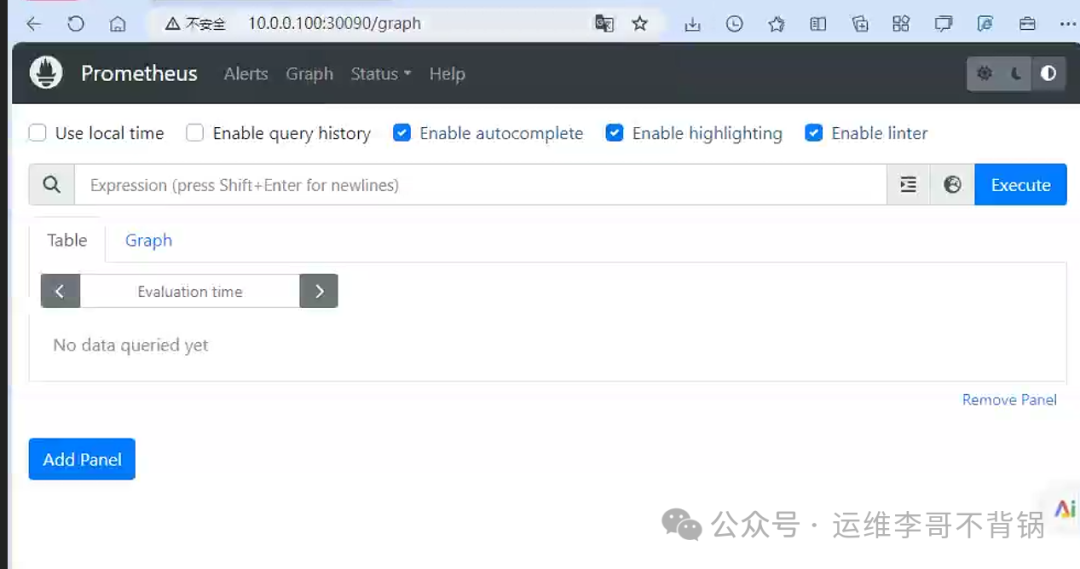The height and width of the screenshot is (569, 1080).
Task: Focus the Expression input field
Action: (x=481, y=185)
